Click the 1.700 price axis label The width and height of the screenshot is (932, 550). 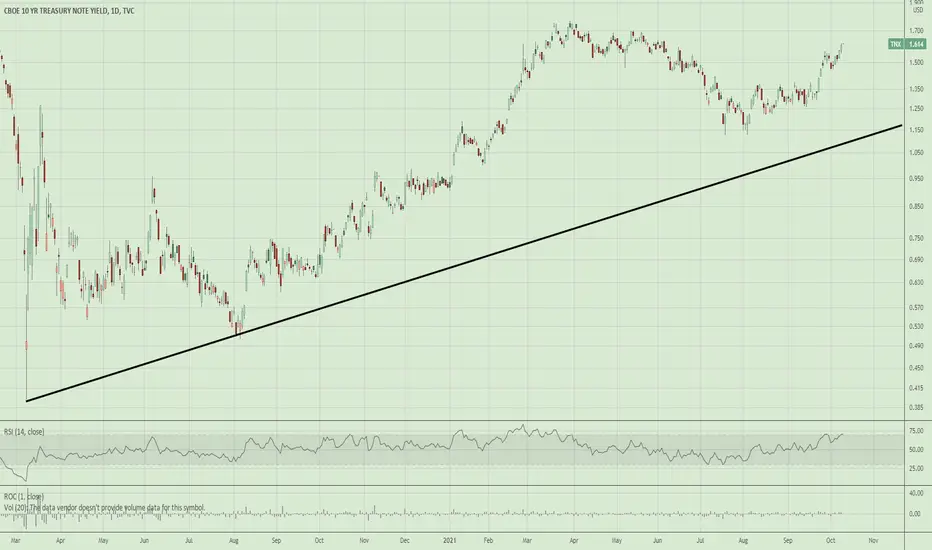click(916, 30)
